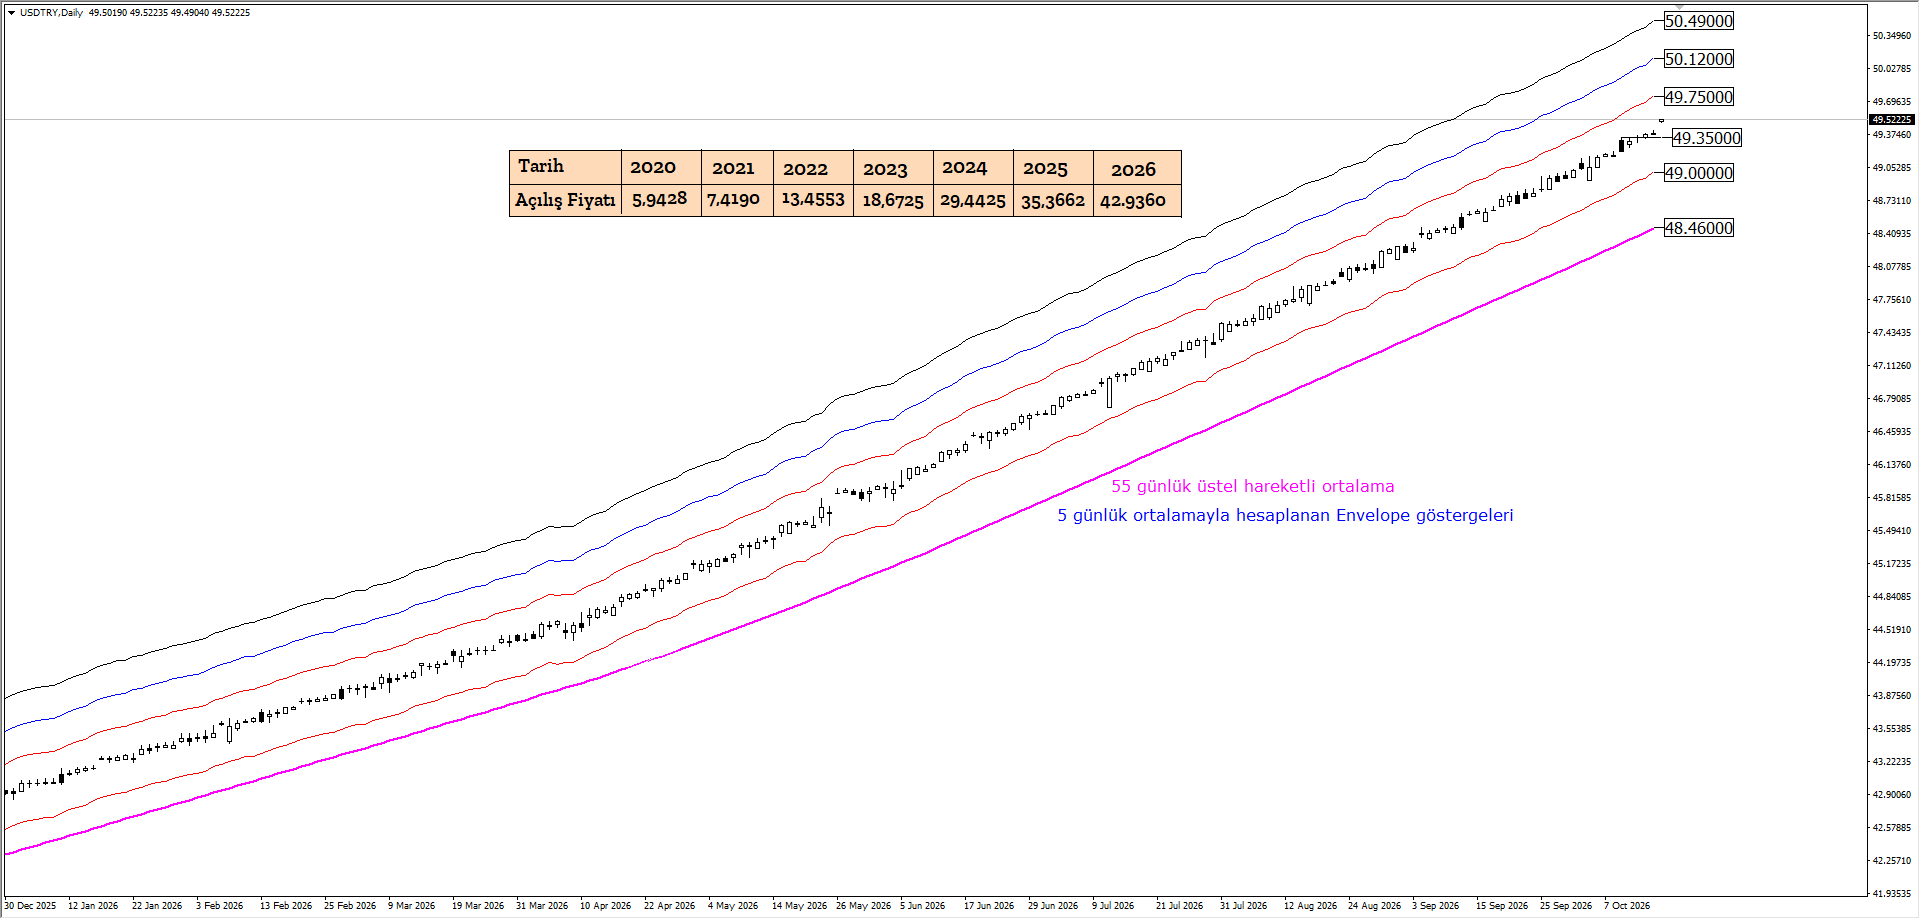The height and width of the screenshot is (919, 1920).
Task: Click the 30 Dec 2025 date on time axis
Action: [30, 906]
